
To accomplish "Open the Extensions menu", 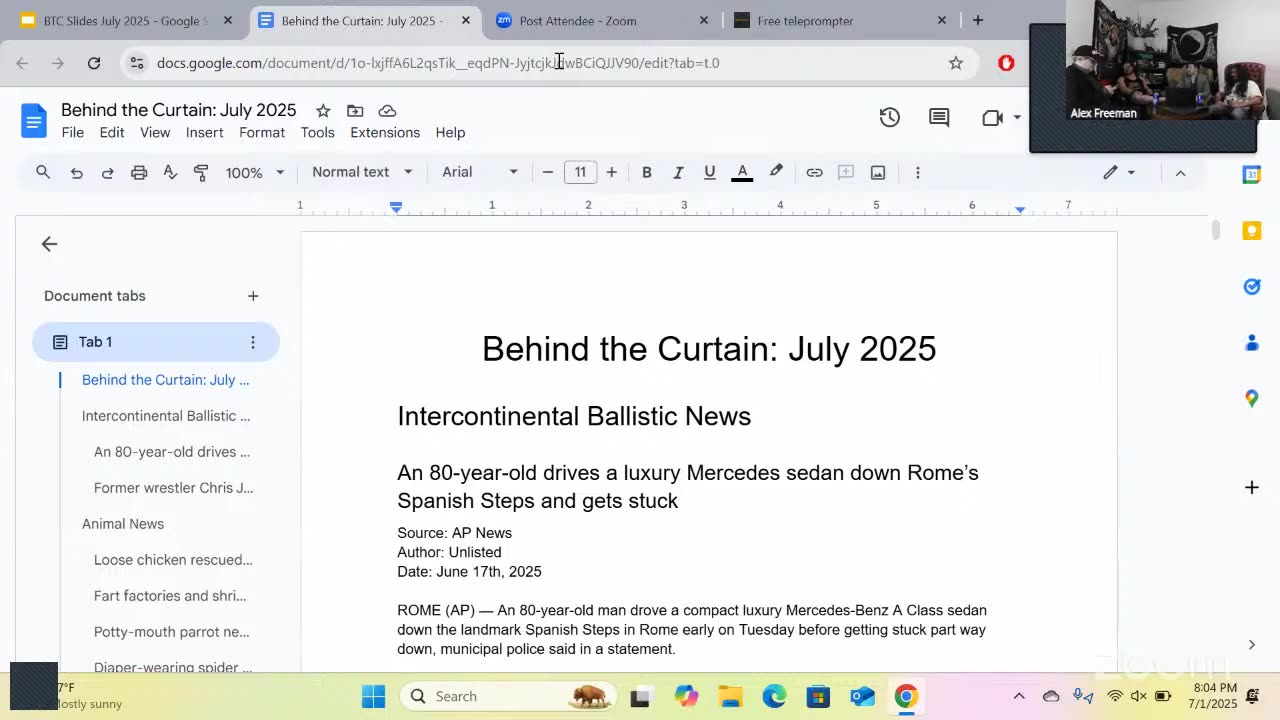I will [385, 132].
